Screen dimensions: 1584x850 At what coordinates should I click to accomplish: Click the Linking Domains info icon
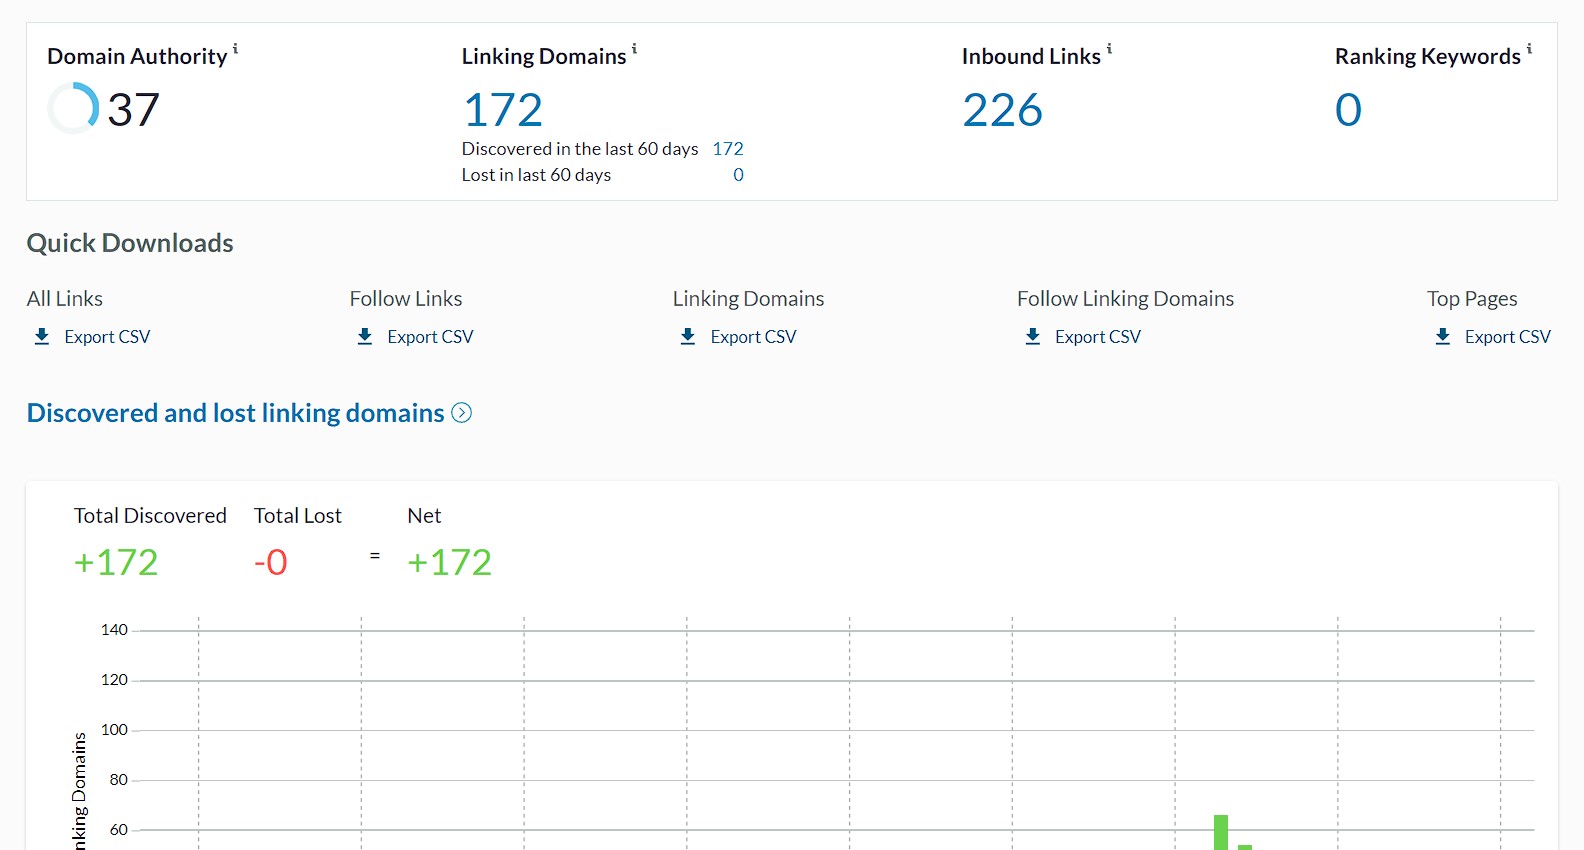pyautogui.click(x=634, y=48)
